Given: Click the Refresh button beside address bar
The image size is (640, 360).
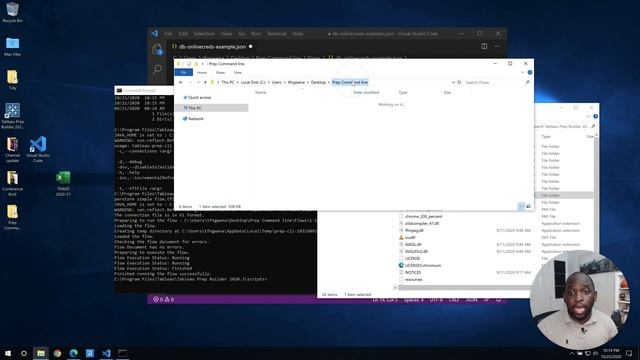Looking at the screenshot, I should click(x=459, y=82).
